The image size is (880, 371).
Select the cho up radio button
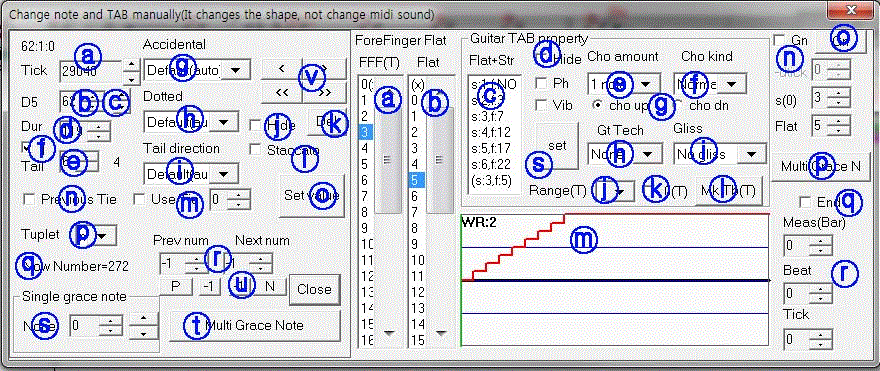click(x=598, y=104)
